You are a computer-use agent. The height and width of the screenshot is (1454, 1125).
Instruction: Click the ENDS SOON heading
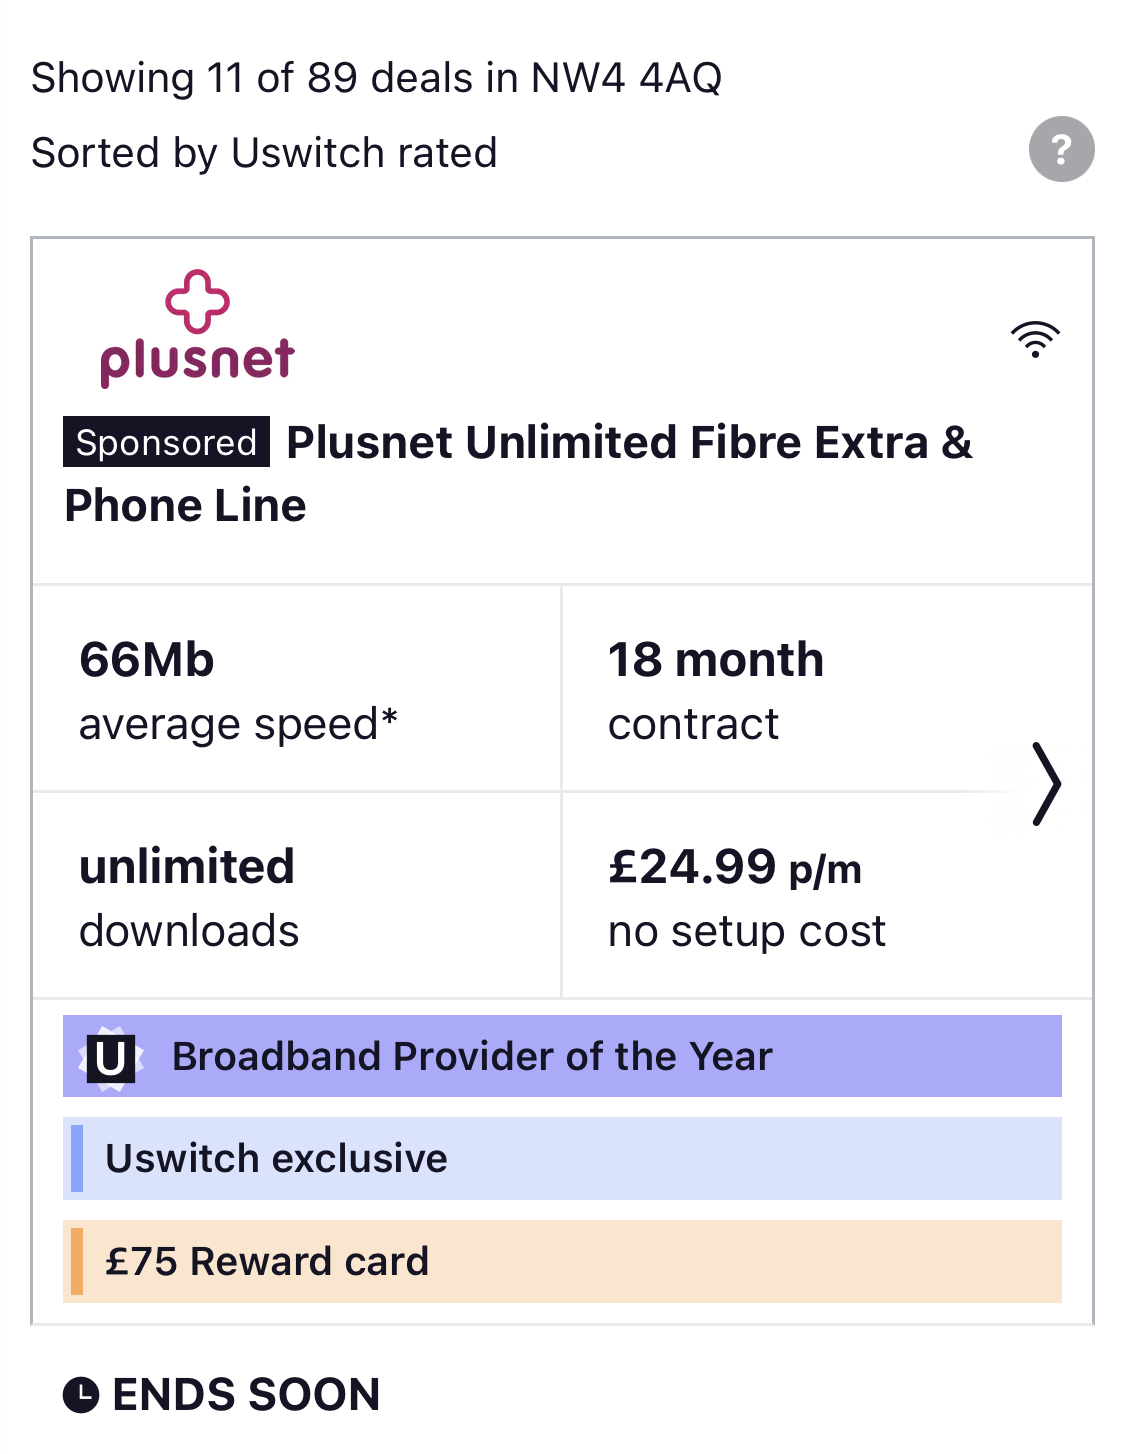246,1395
